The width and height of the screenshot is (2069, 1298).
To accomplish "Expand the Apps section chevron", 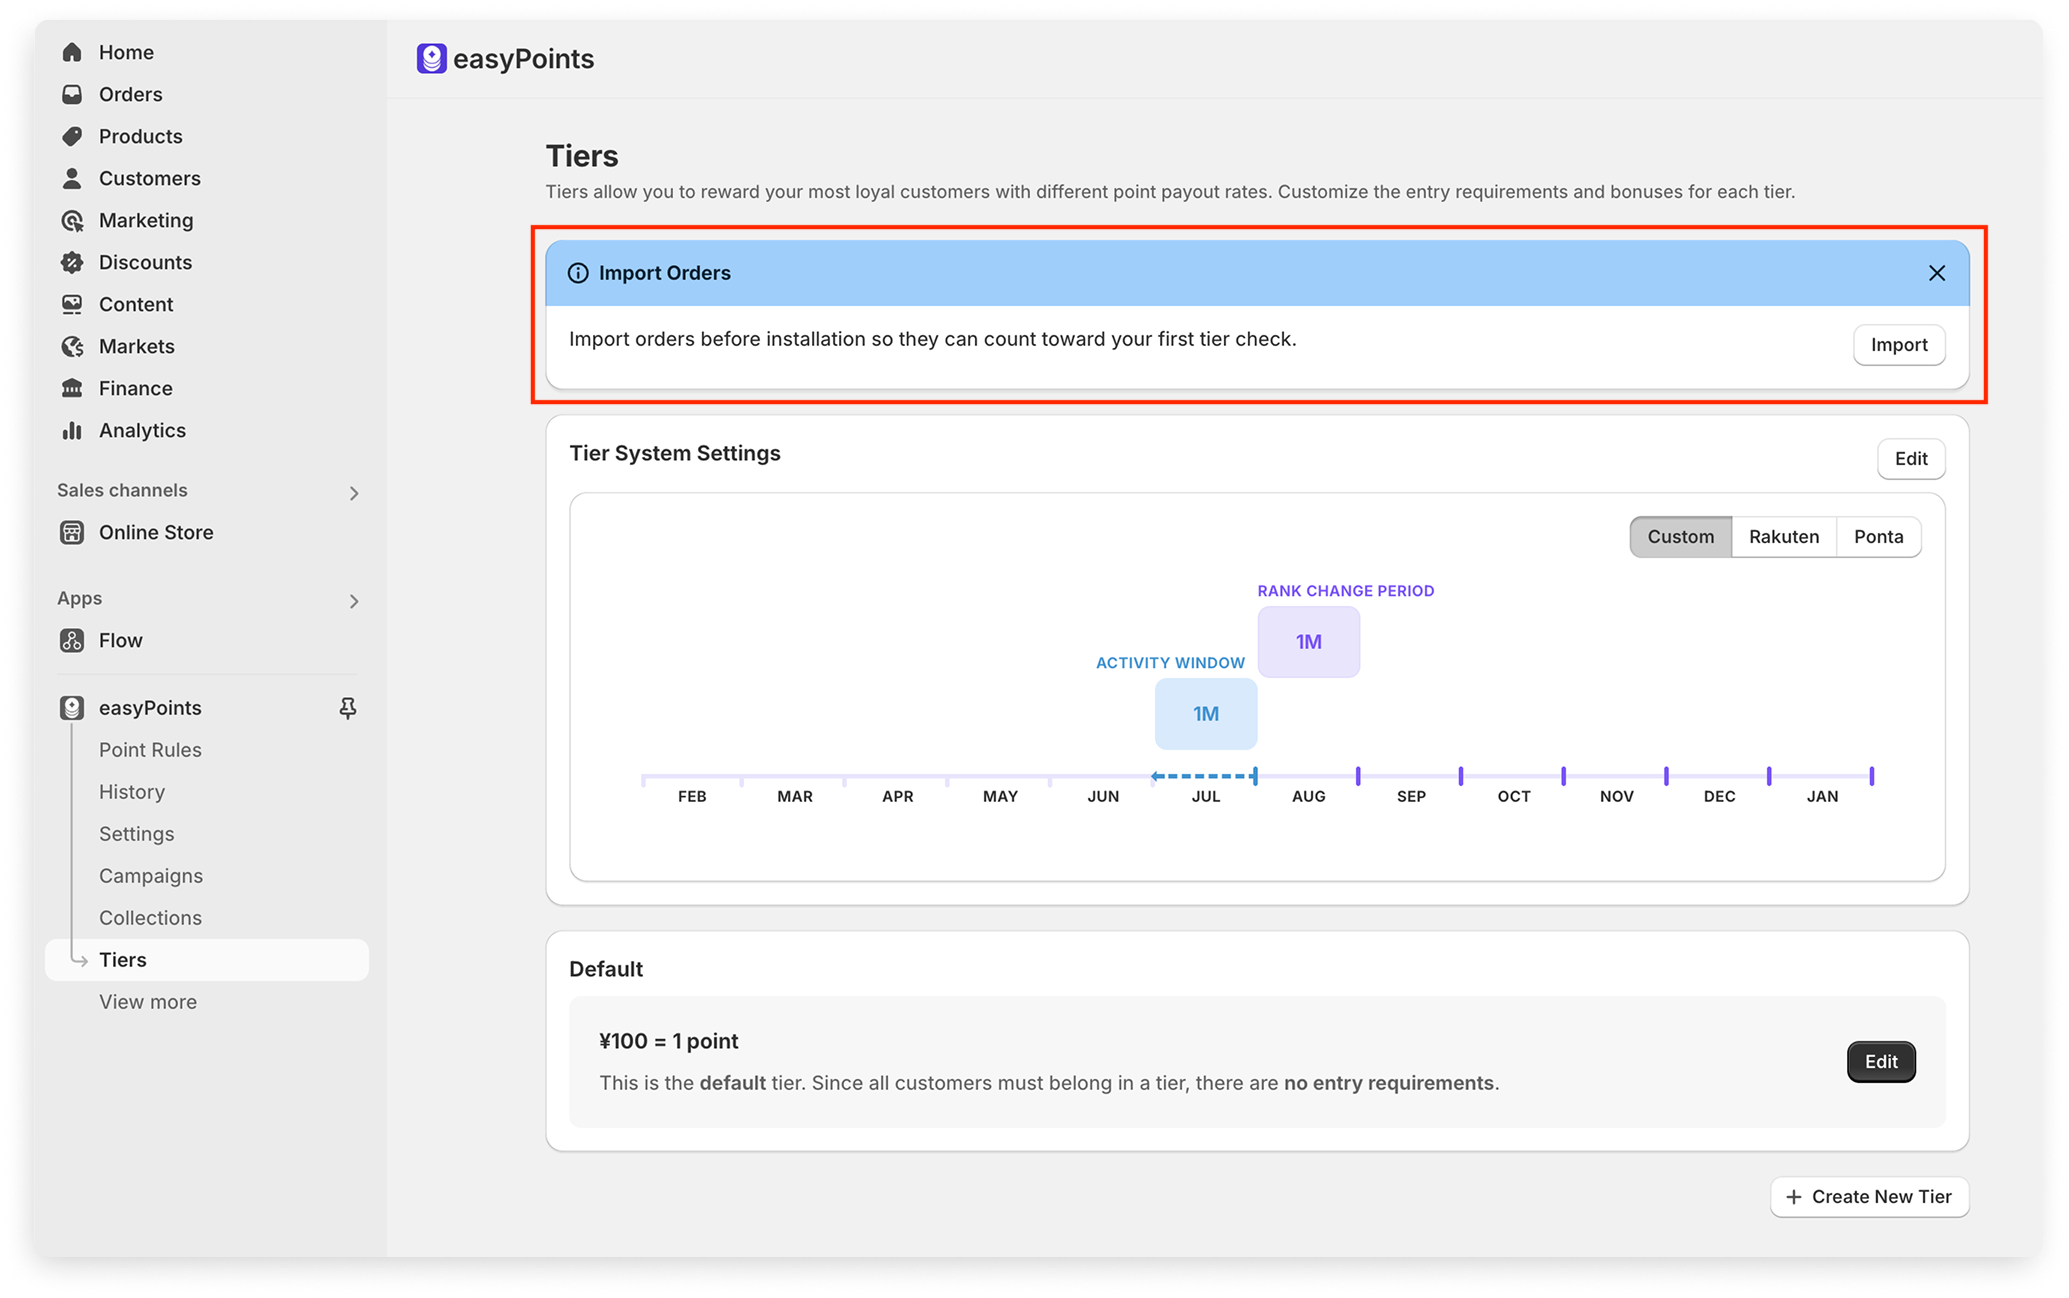I will (354, 601).
